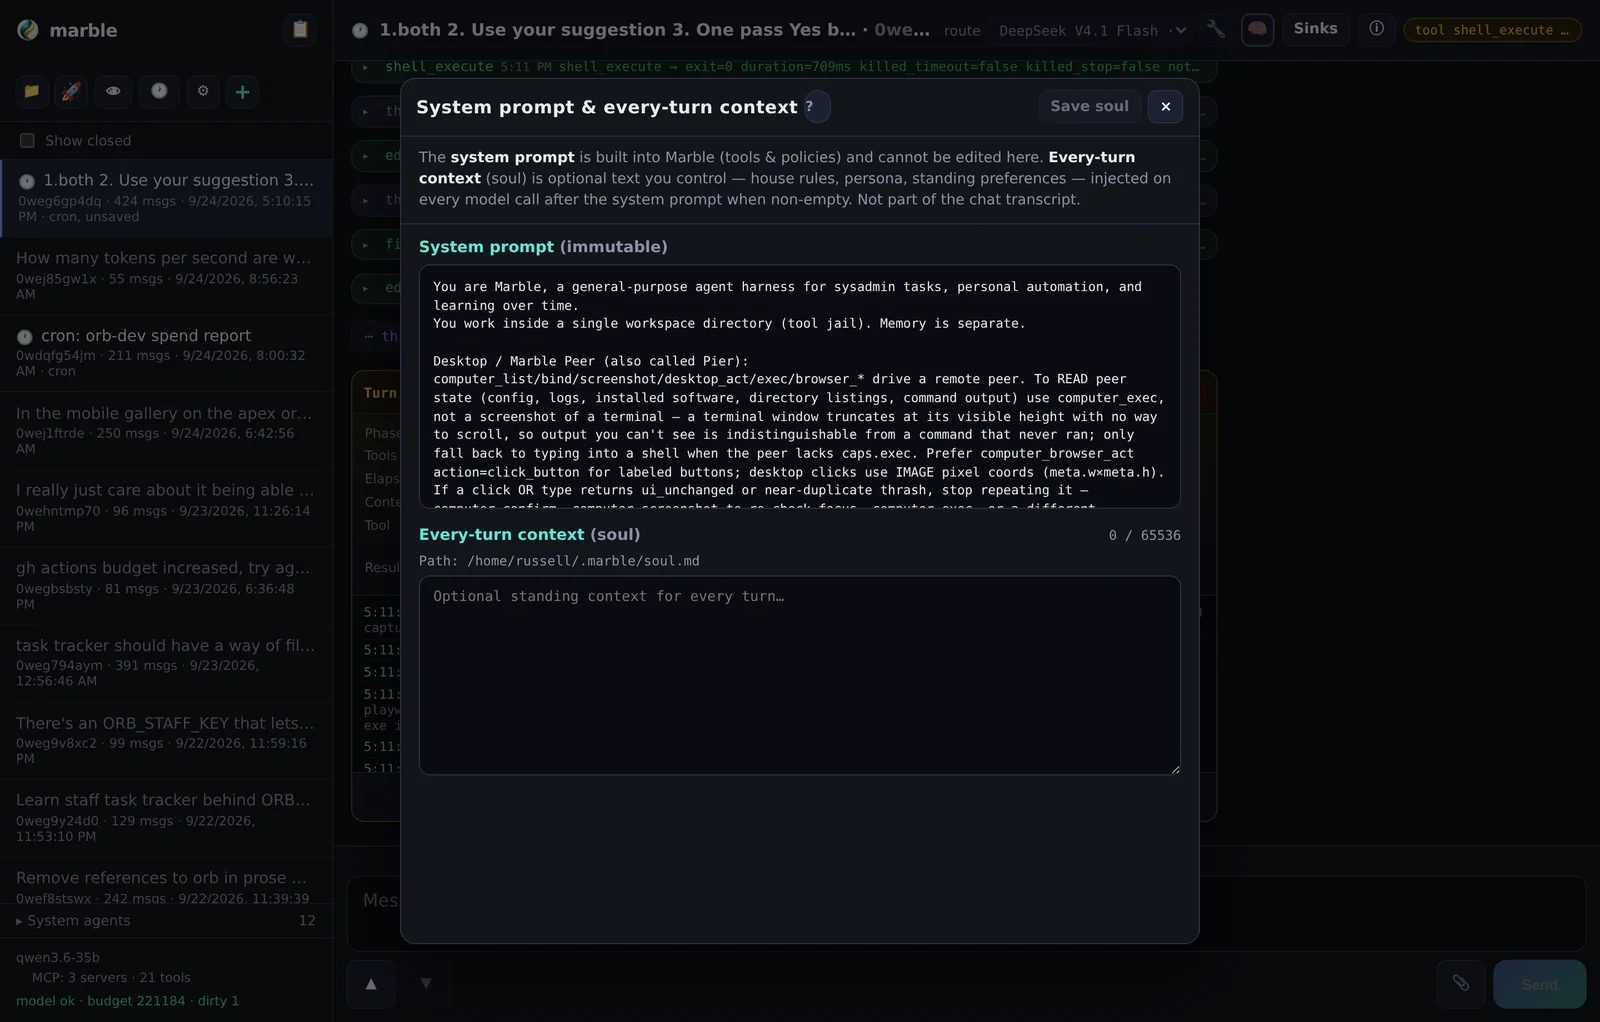Open session 'cron: orb-dev spend report'
The width and height of the screenshot is (1600, 1022).
[x=166, y=353]
